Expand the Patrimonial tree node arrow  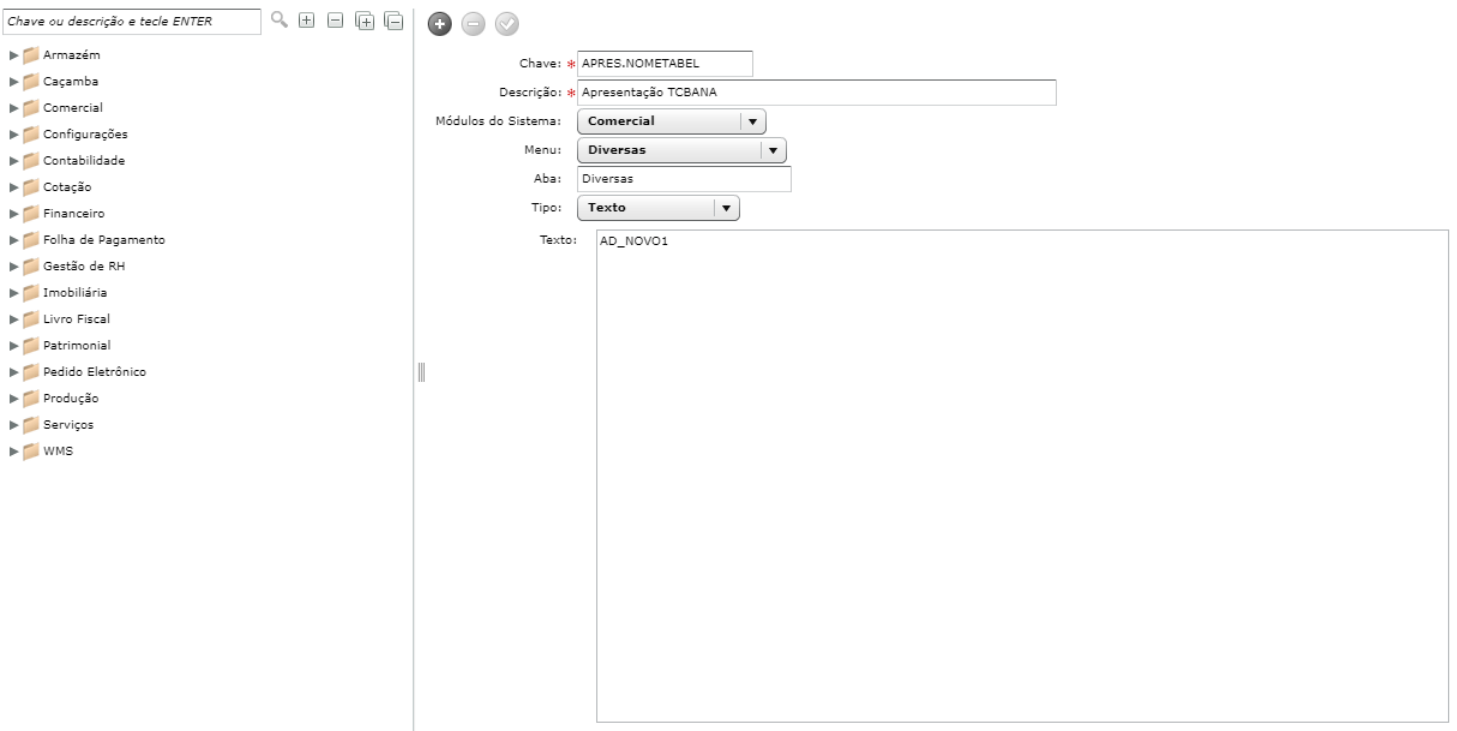tap(13, 346)
